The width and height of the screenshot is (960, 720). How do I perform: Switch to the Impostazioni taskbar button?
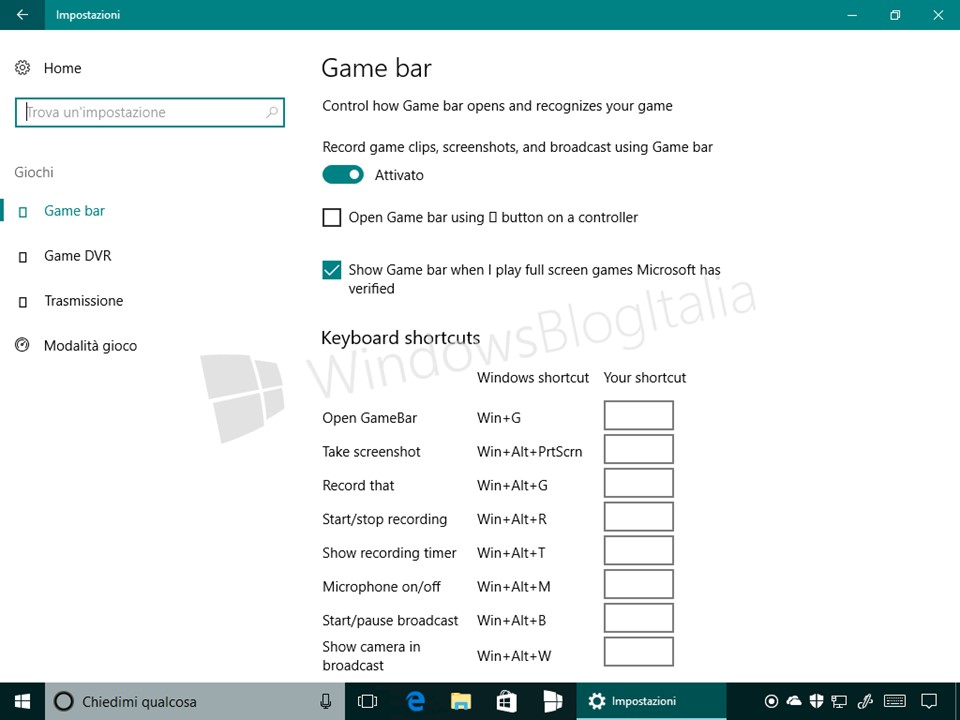click(x=651, y=701)
